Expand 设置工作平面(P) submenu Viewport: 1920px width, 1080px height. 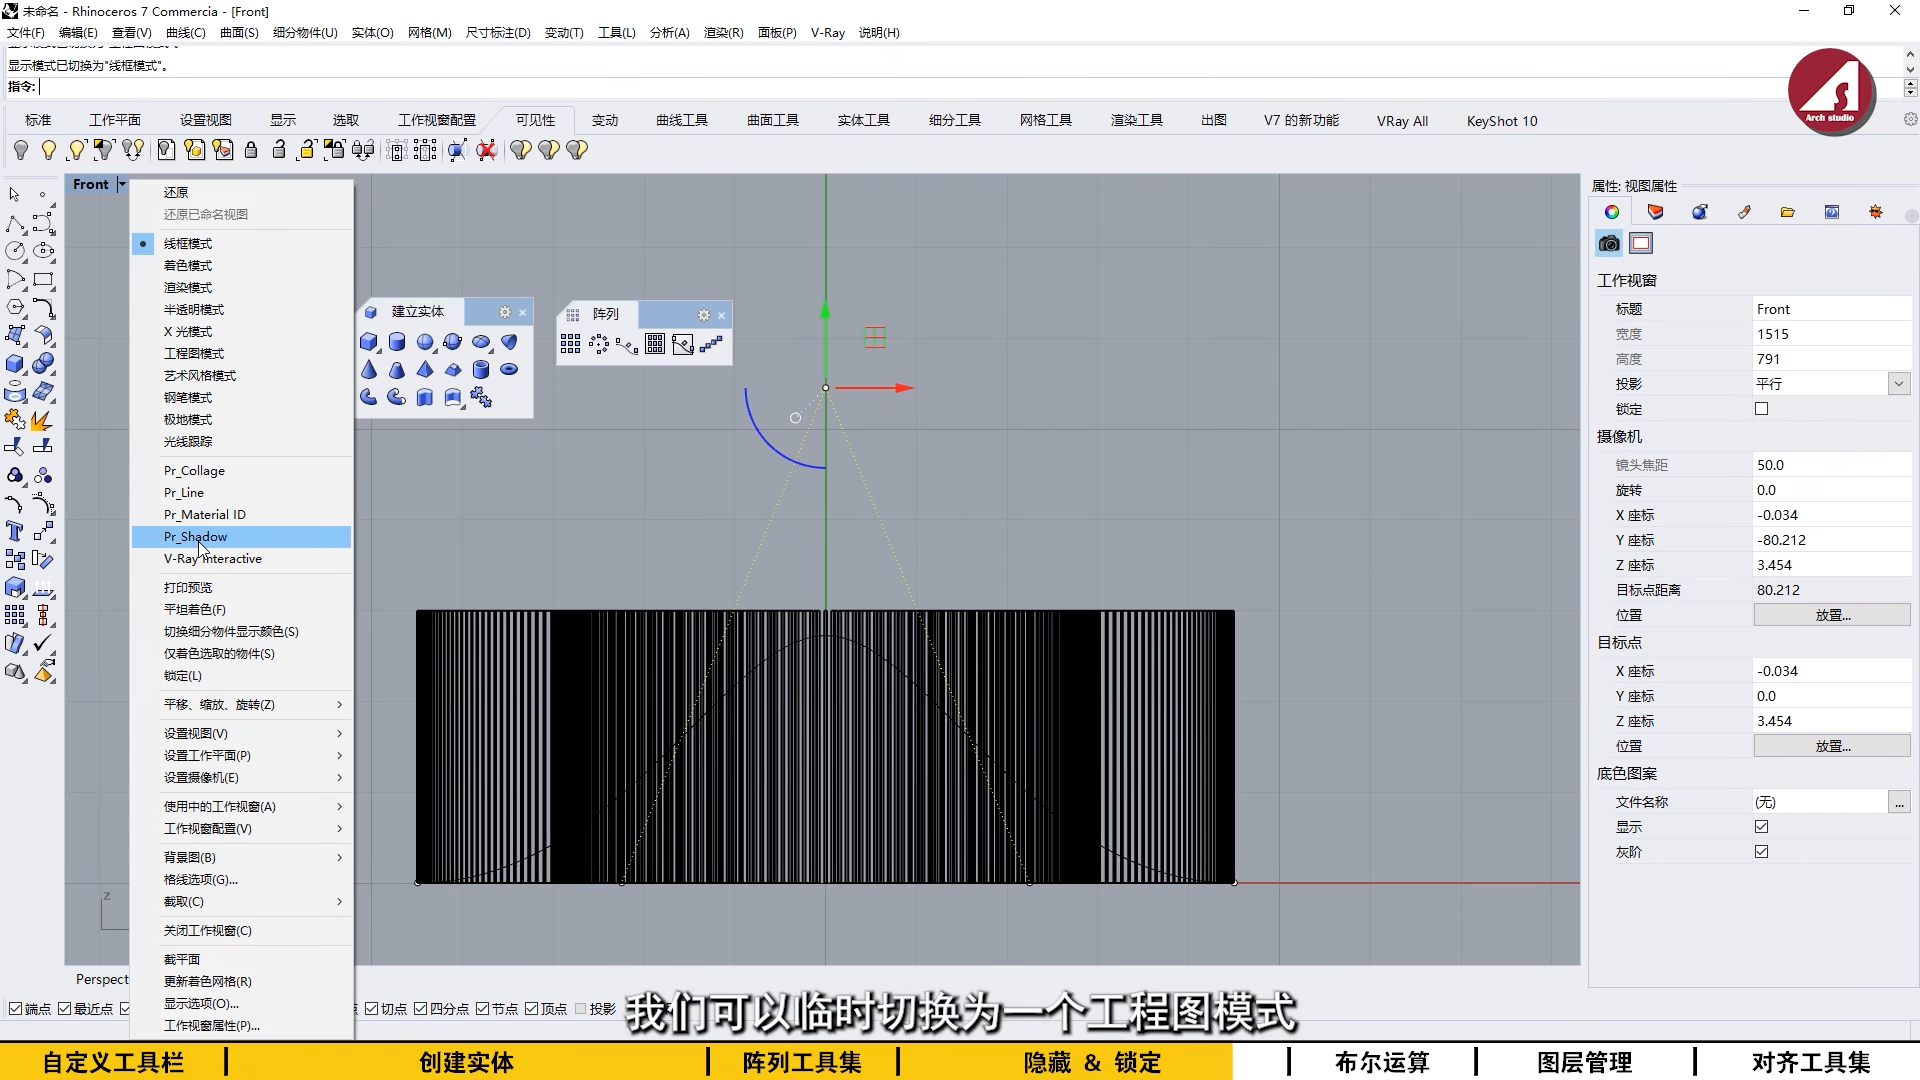click(241, 756)
